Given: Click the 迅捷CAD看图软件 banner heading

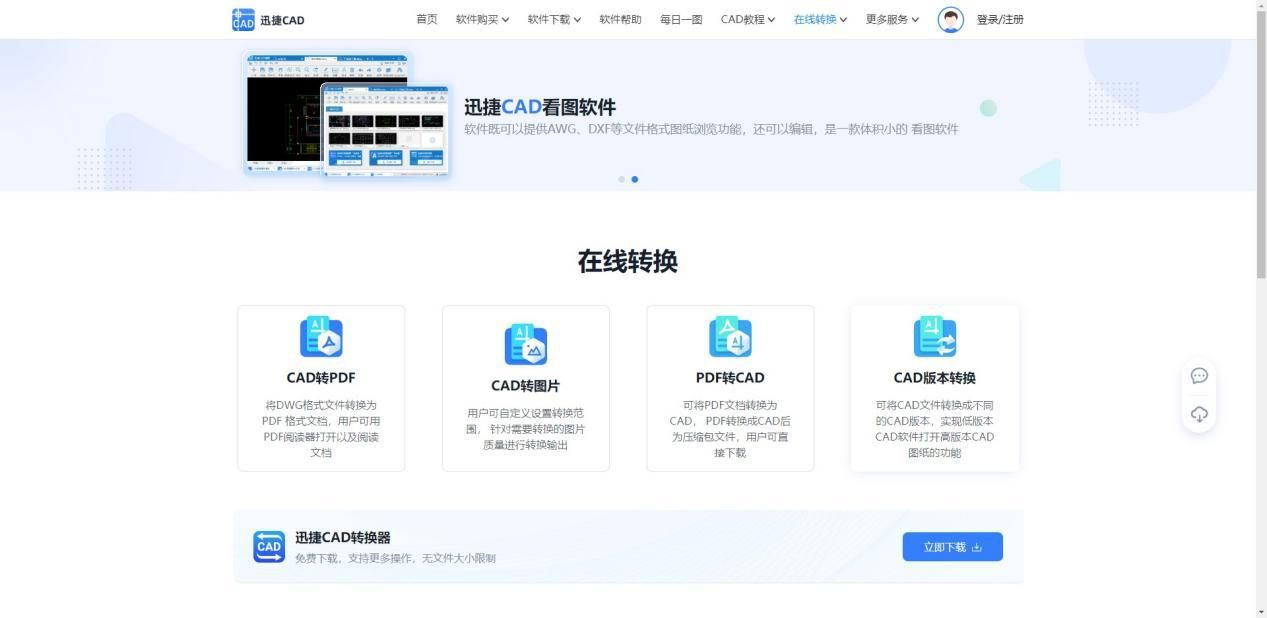Looking at the screenshot, I should pos(540,107).
